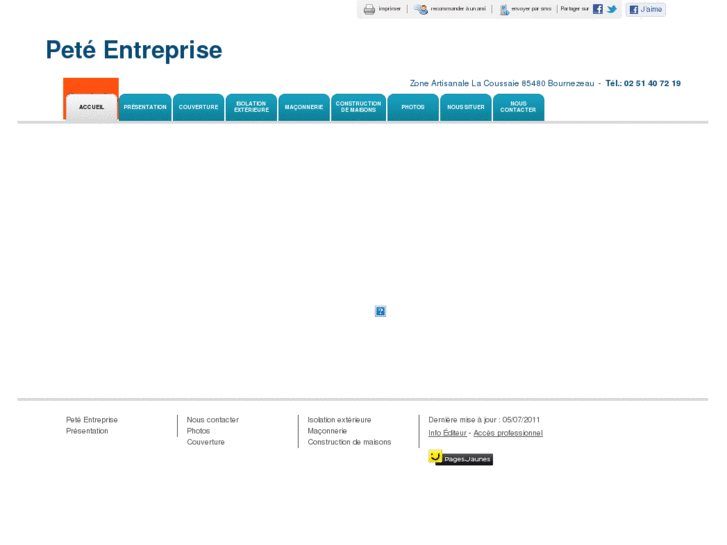Open footer Présentation link
The height and width of the screenshot is (545, 727).
[x=87, y=431]
